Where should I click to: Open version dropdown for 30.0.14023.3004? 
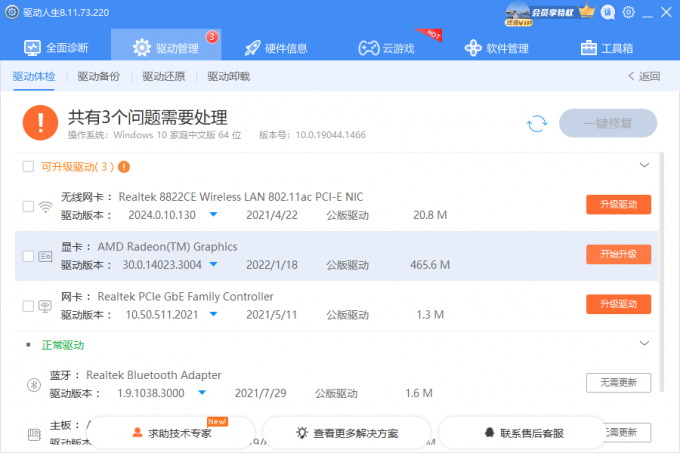point(213,264)
